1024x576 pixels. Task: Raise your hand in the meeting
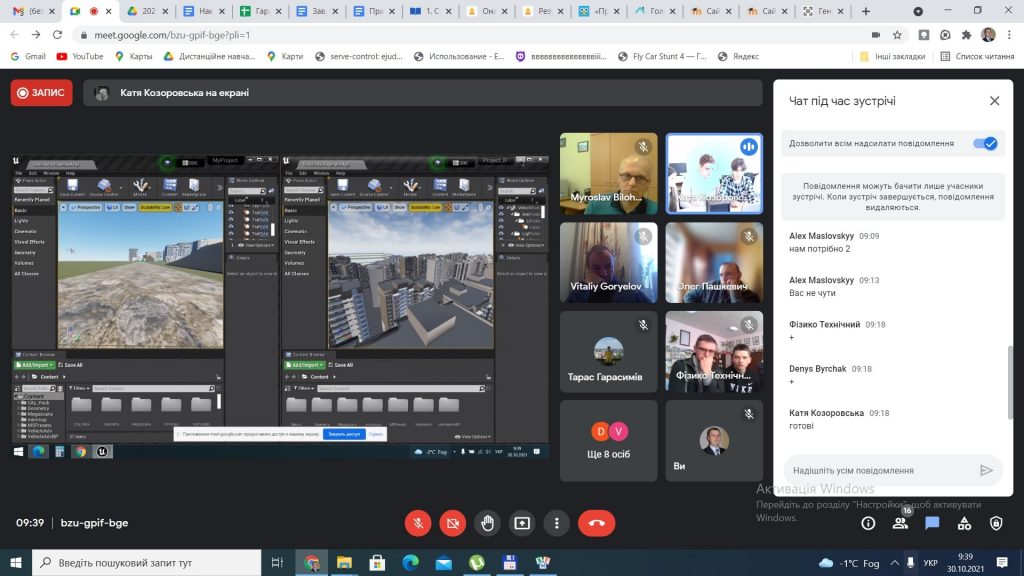(487, 523)
